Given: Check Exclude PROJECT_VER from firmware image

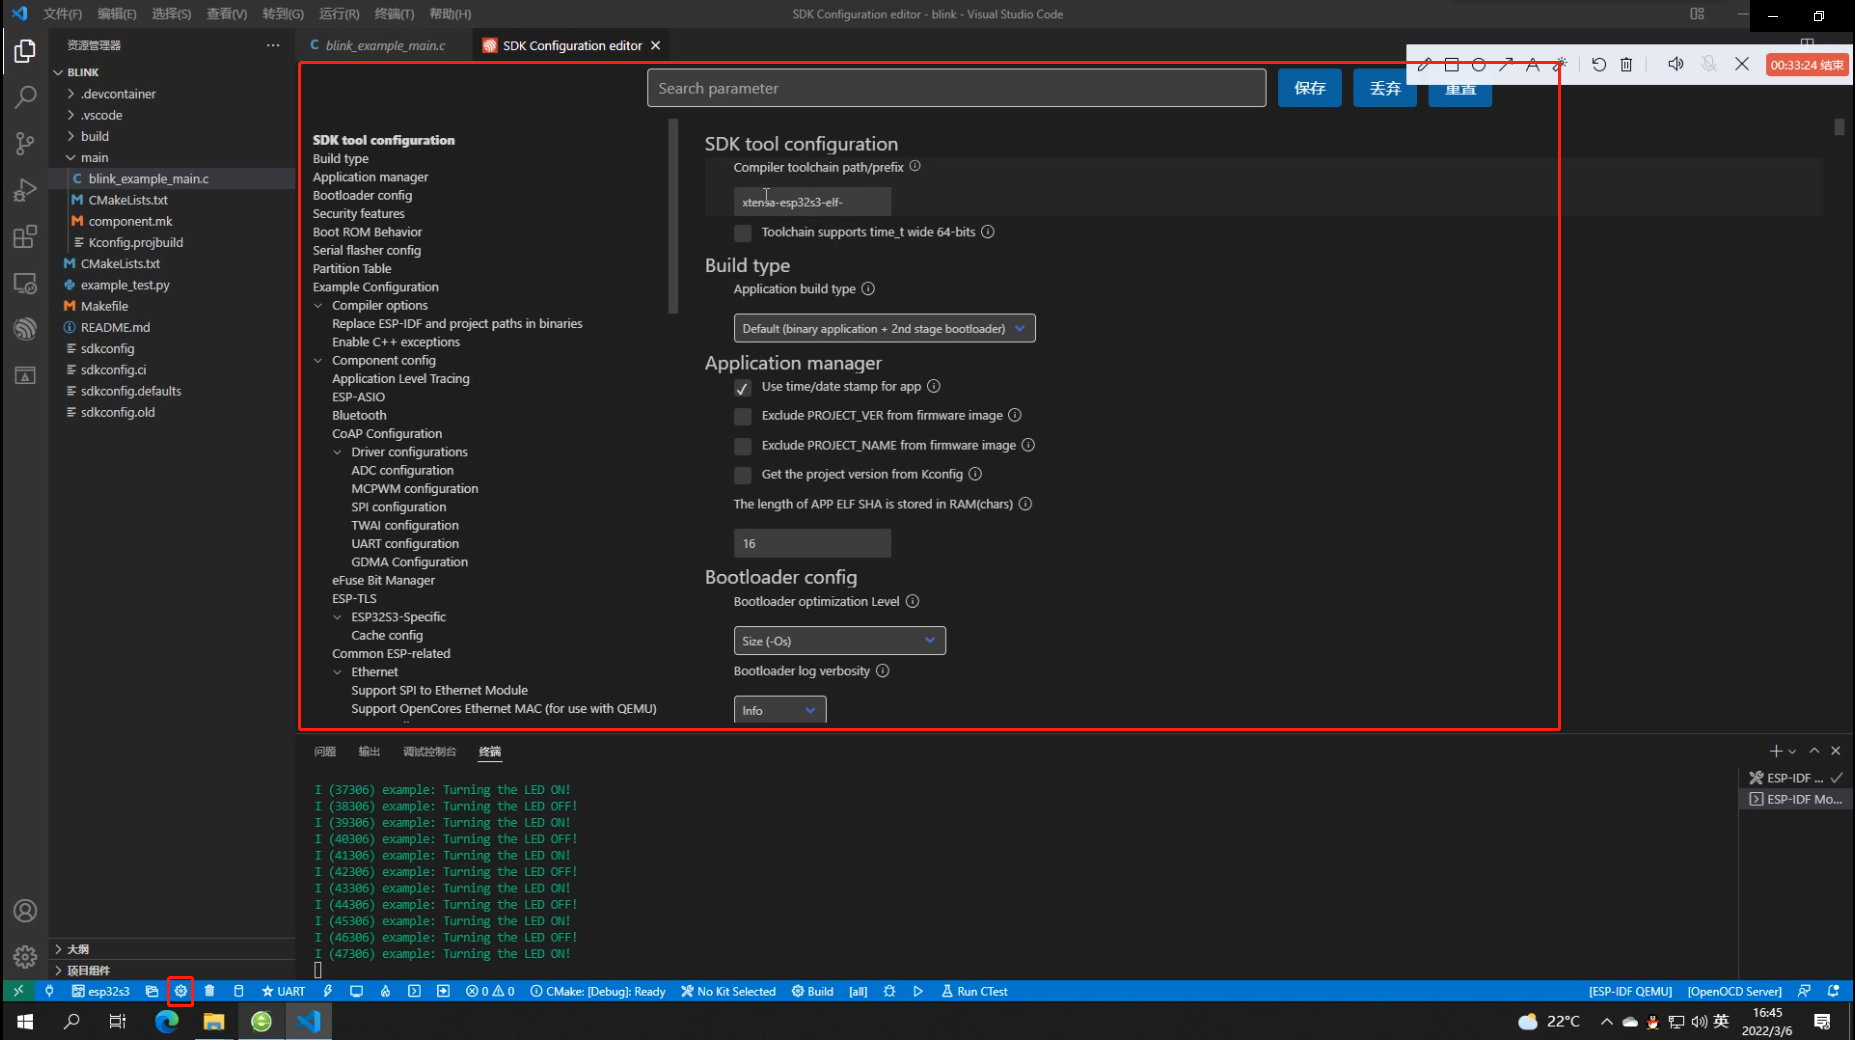Looking at the screenshot, I should (x=743, y=417).
